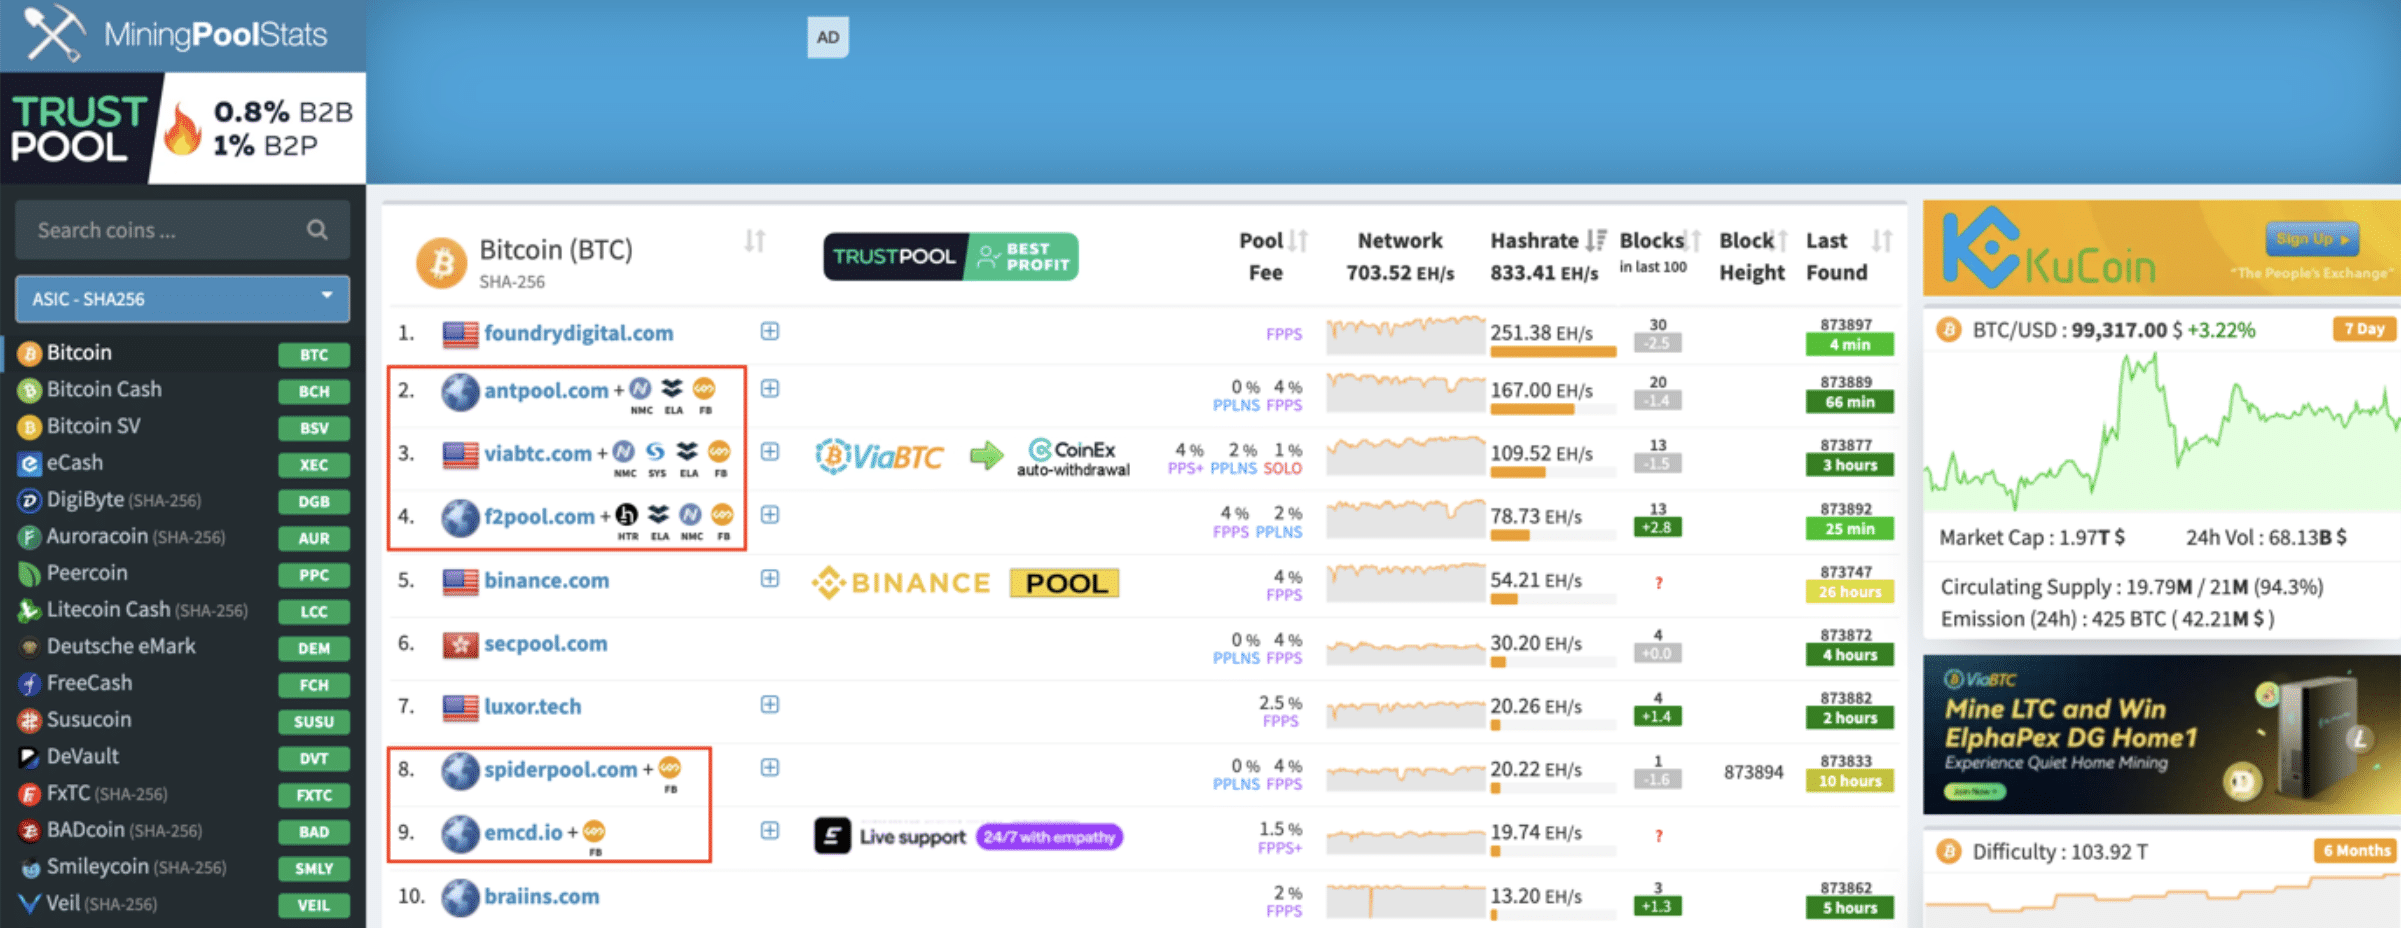Expand the foundrydigital.com row details
The image size is (2401, 928).
pyautogui.click(x=769, y=331)
